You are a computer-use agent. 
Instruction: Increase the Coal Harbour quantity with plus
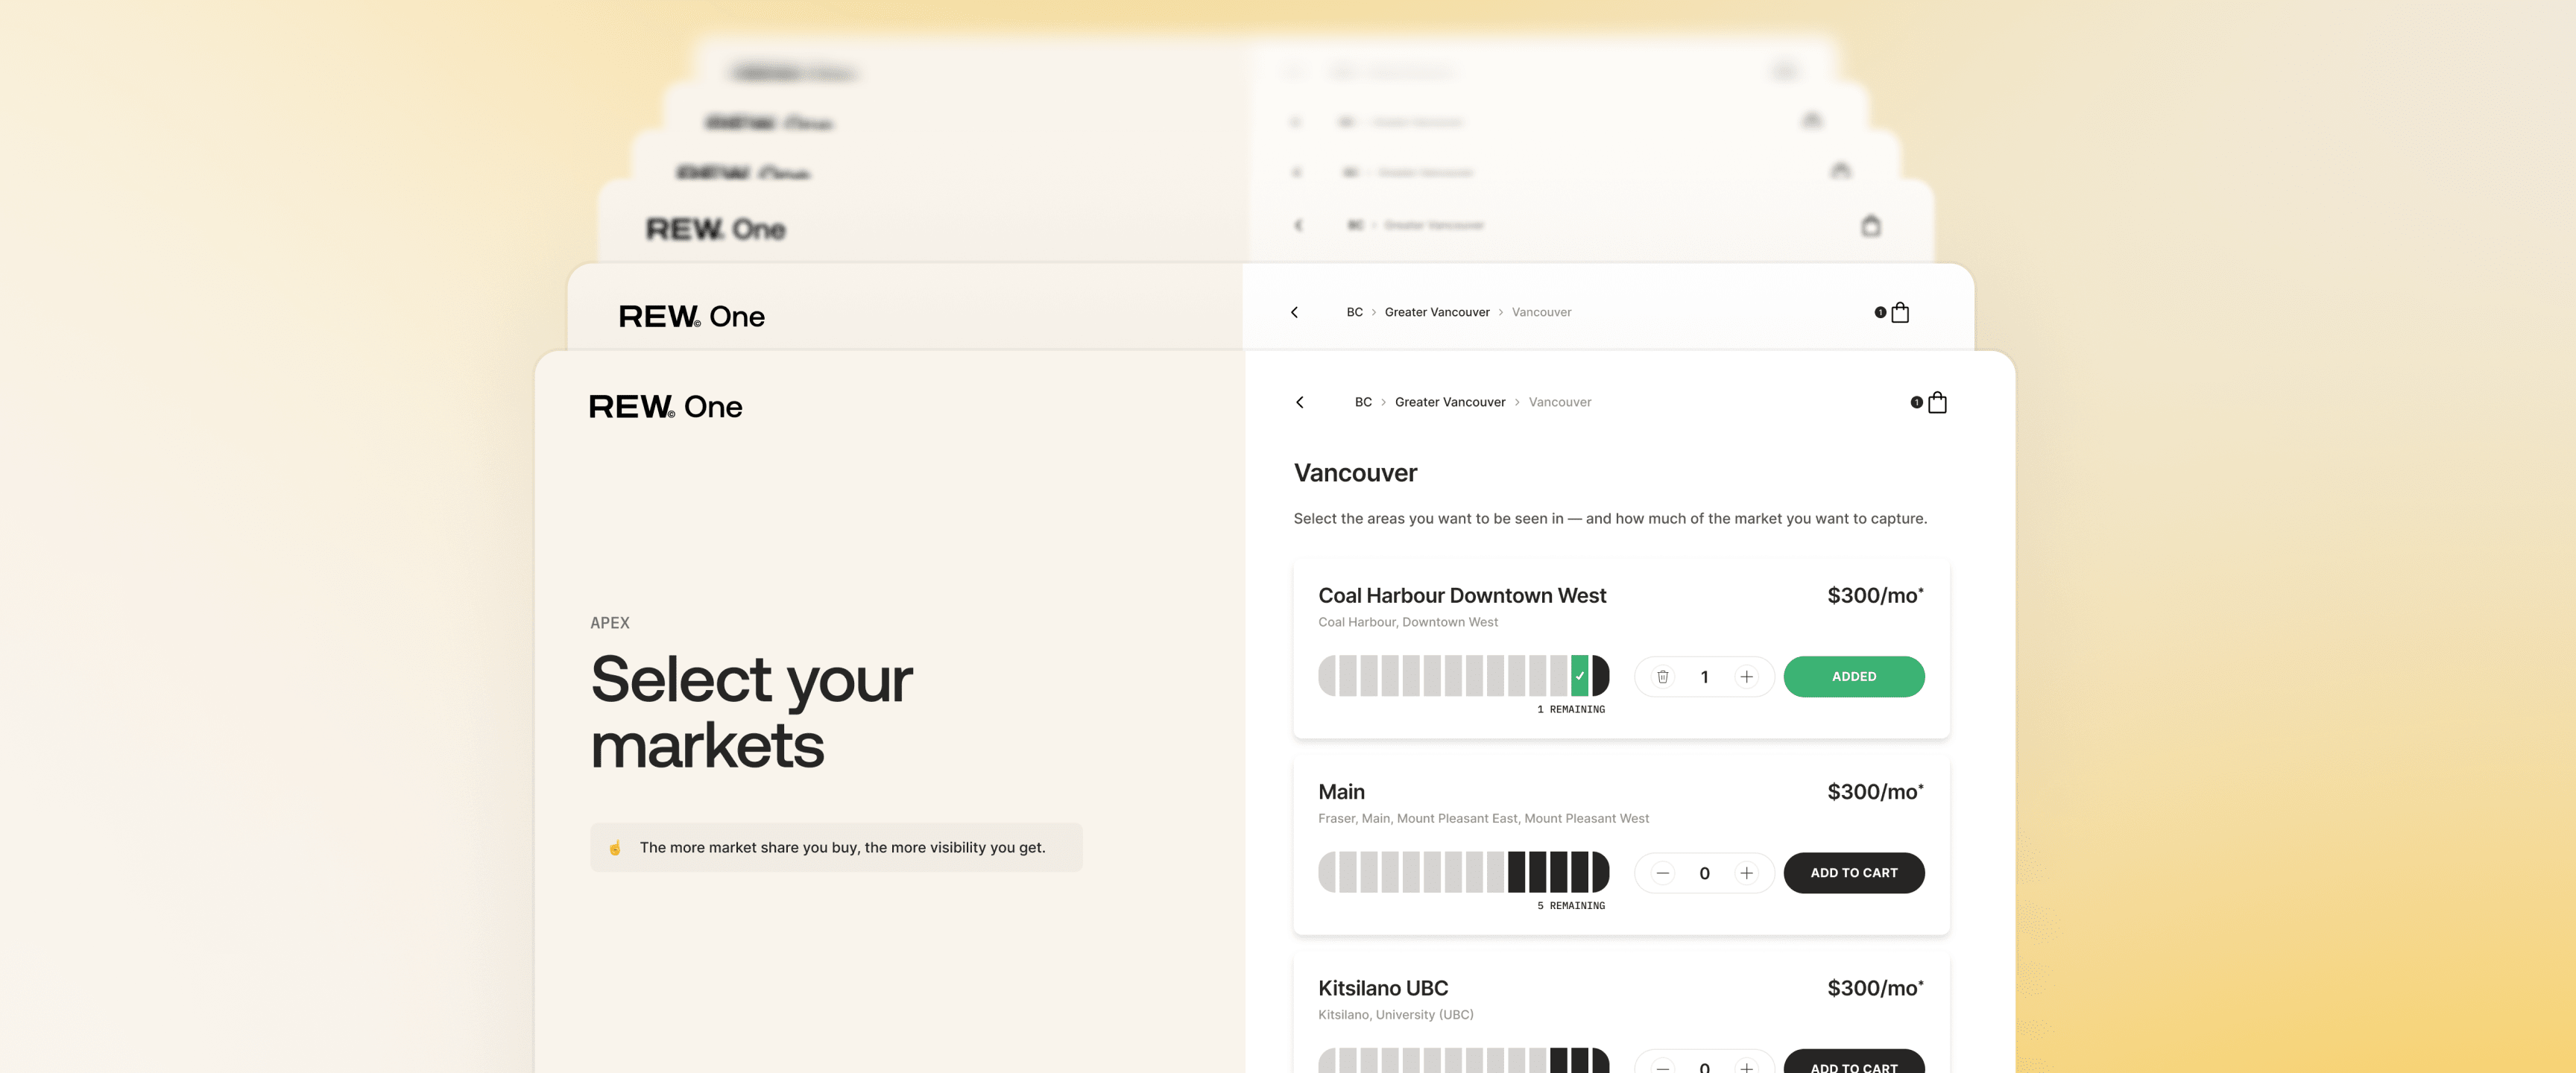(1746, 677)
